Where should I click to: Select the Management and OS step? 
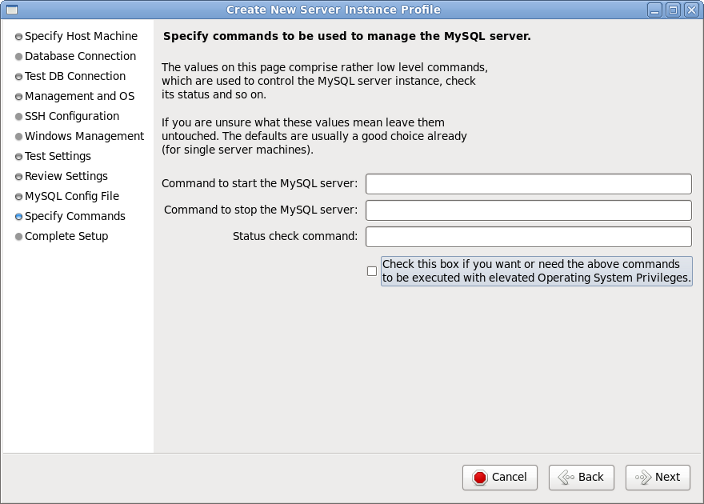coord(79,96)
